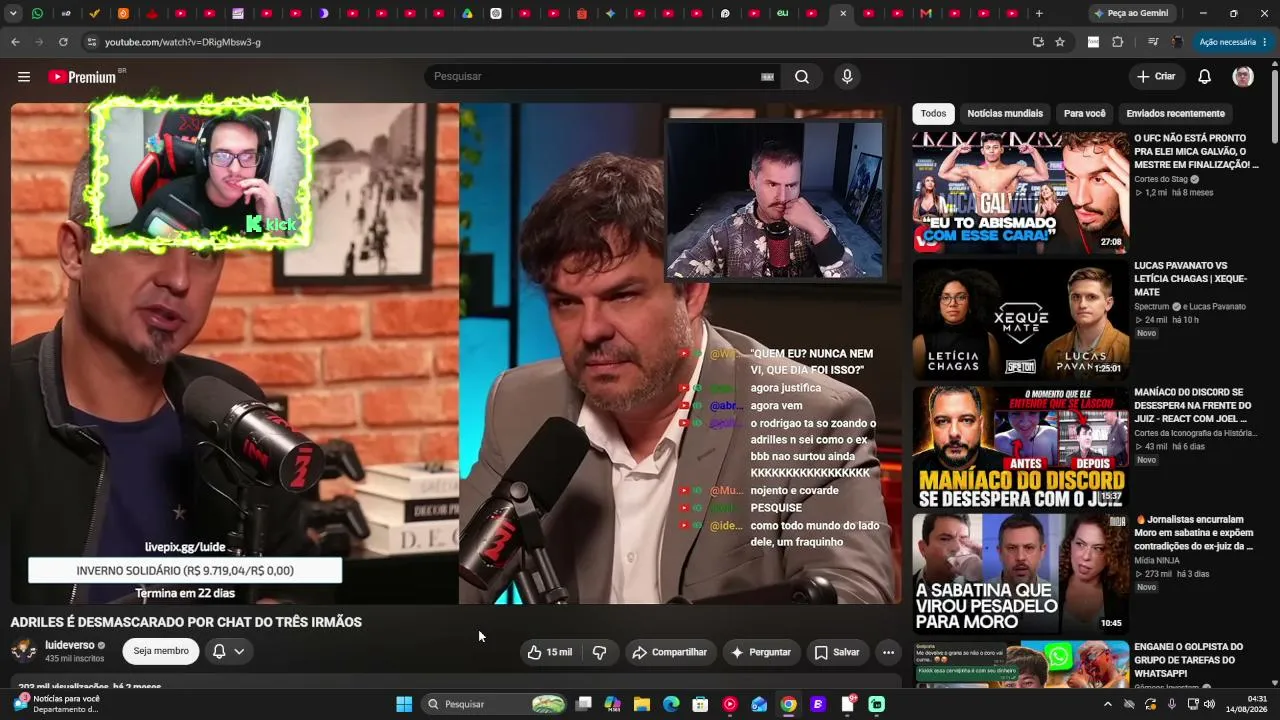Screen dimensions: 1280x720
Task: Click the Perguntar button
Action: pos(761,652)
